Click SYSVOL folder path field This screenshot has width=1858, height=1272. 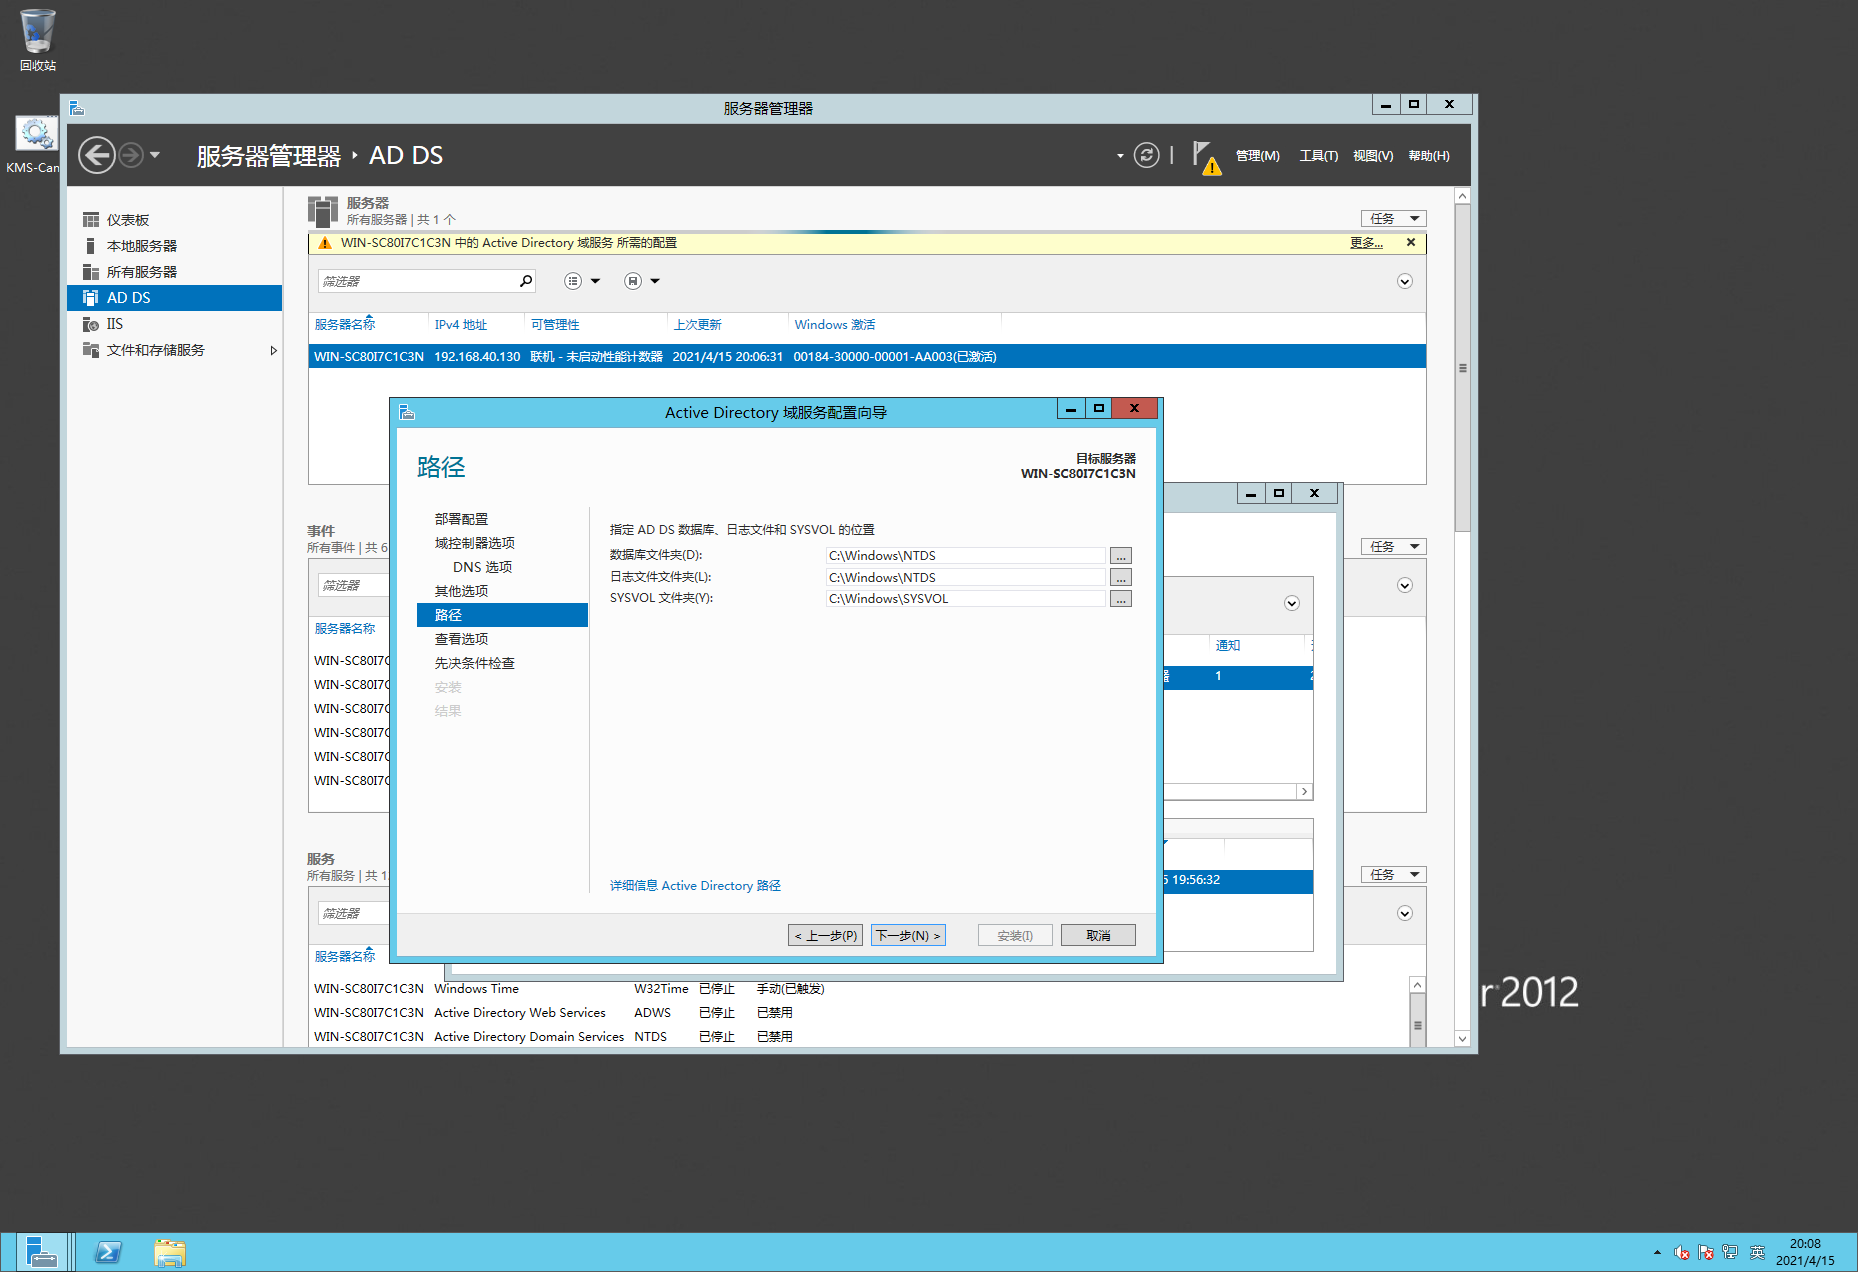(966, 599)
